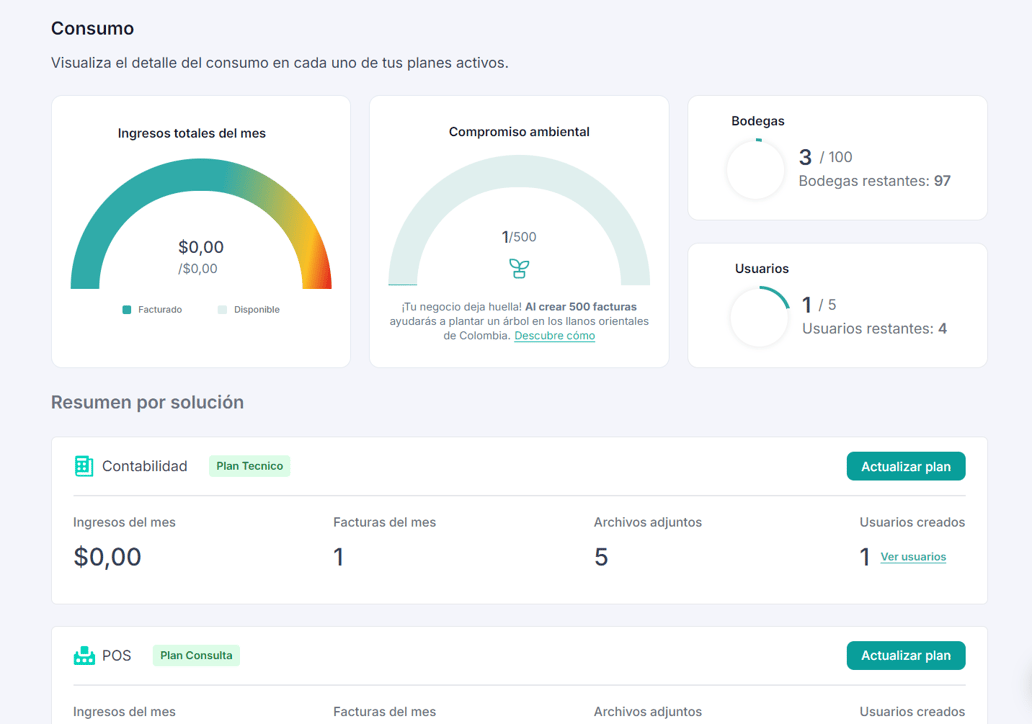Click the Contabilidad calculator icon
This screenshot has width=1032, height=724.
[84, 465]
